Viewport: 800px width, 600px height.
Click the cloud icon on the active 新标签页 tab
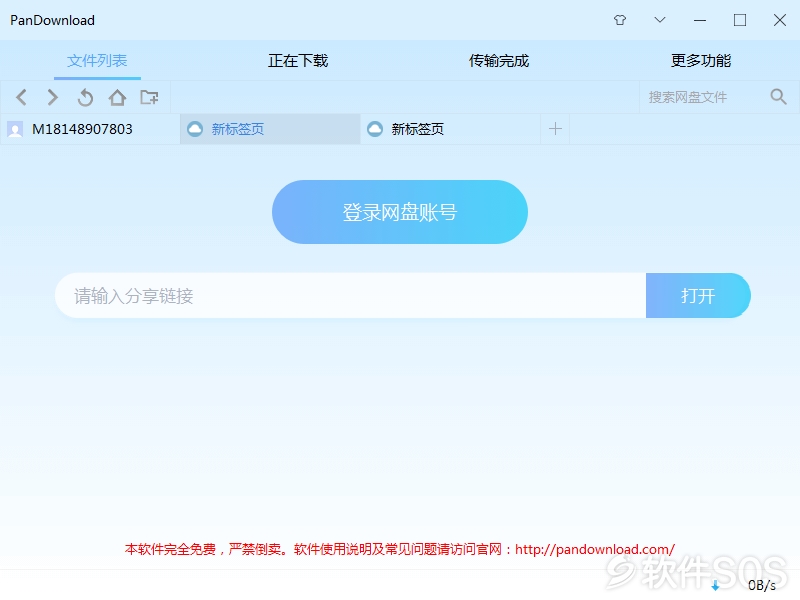click(x=195, y=129)
